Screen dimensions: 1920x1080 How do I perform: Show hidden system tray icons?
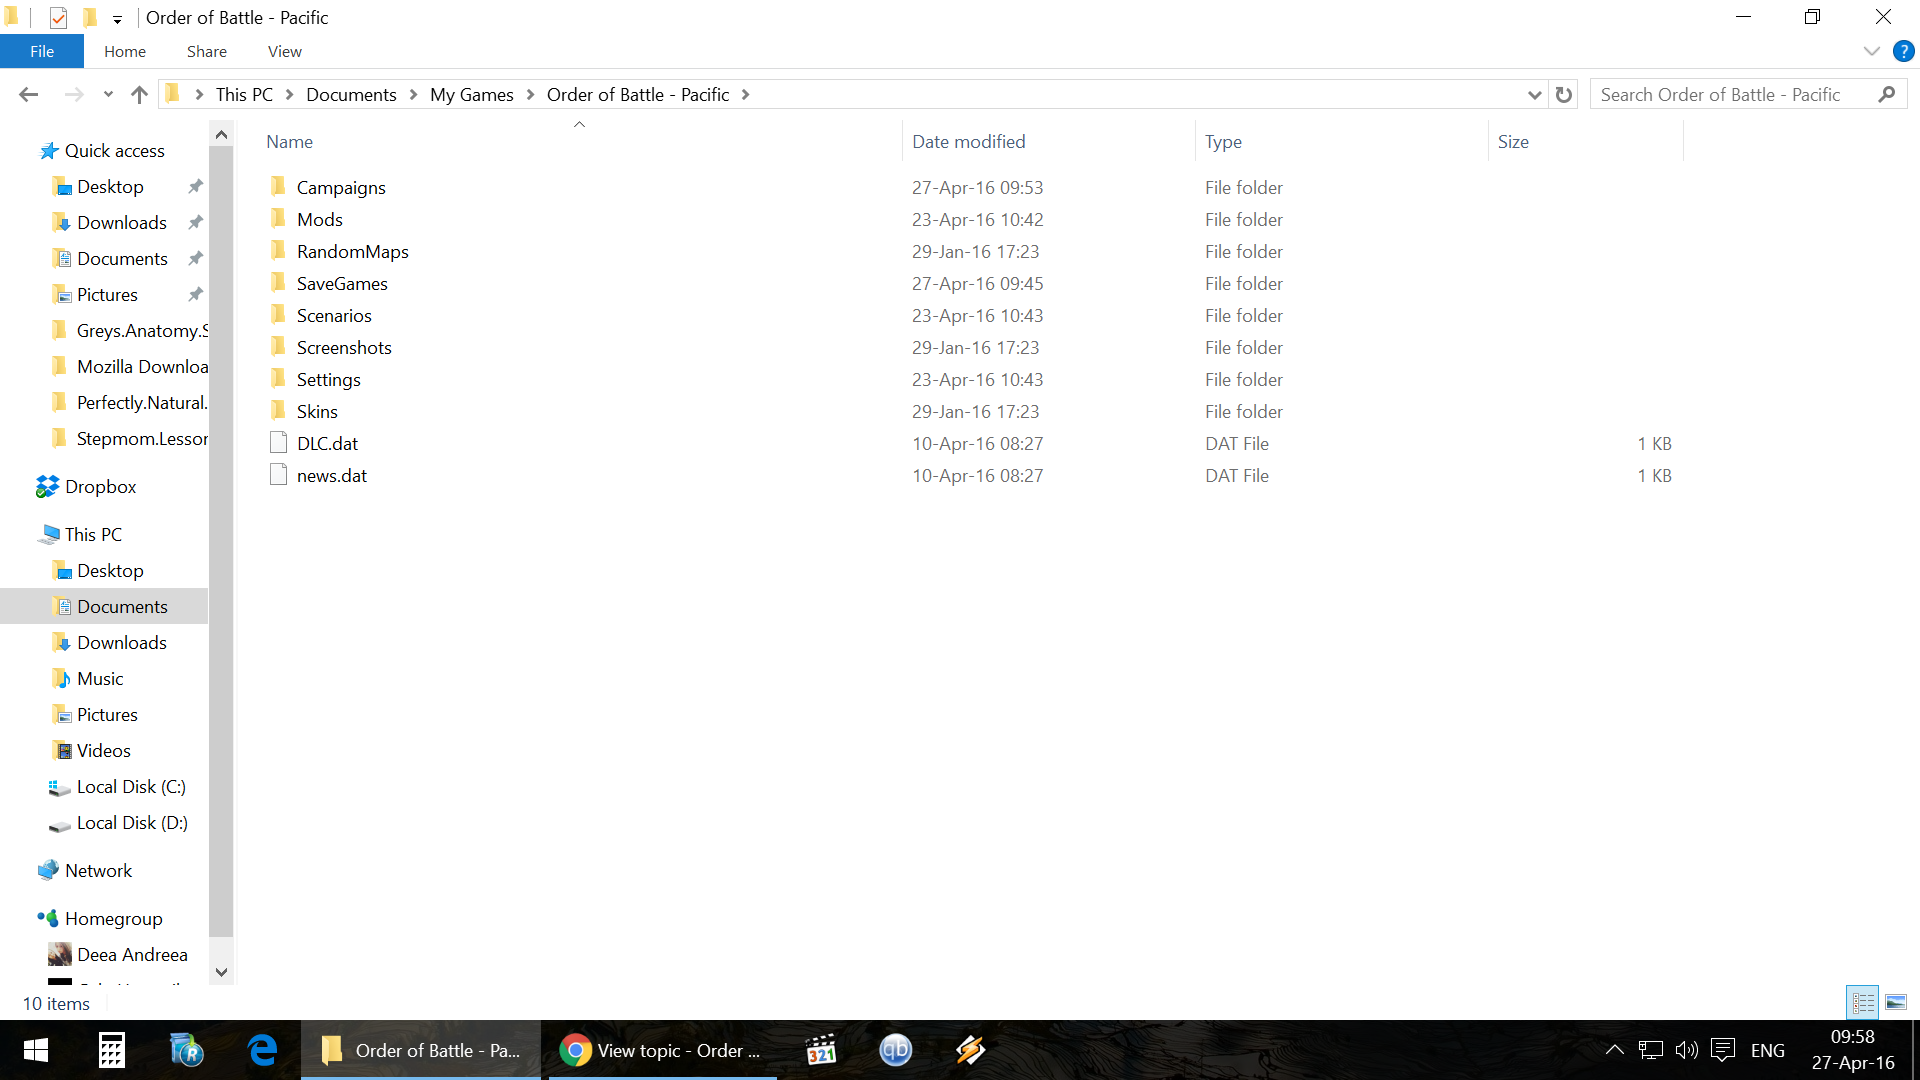tap(1614, 1050)
